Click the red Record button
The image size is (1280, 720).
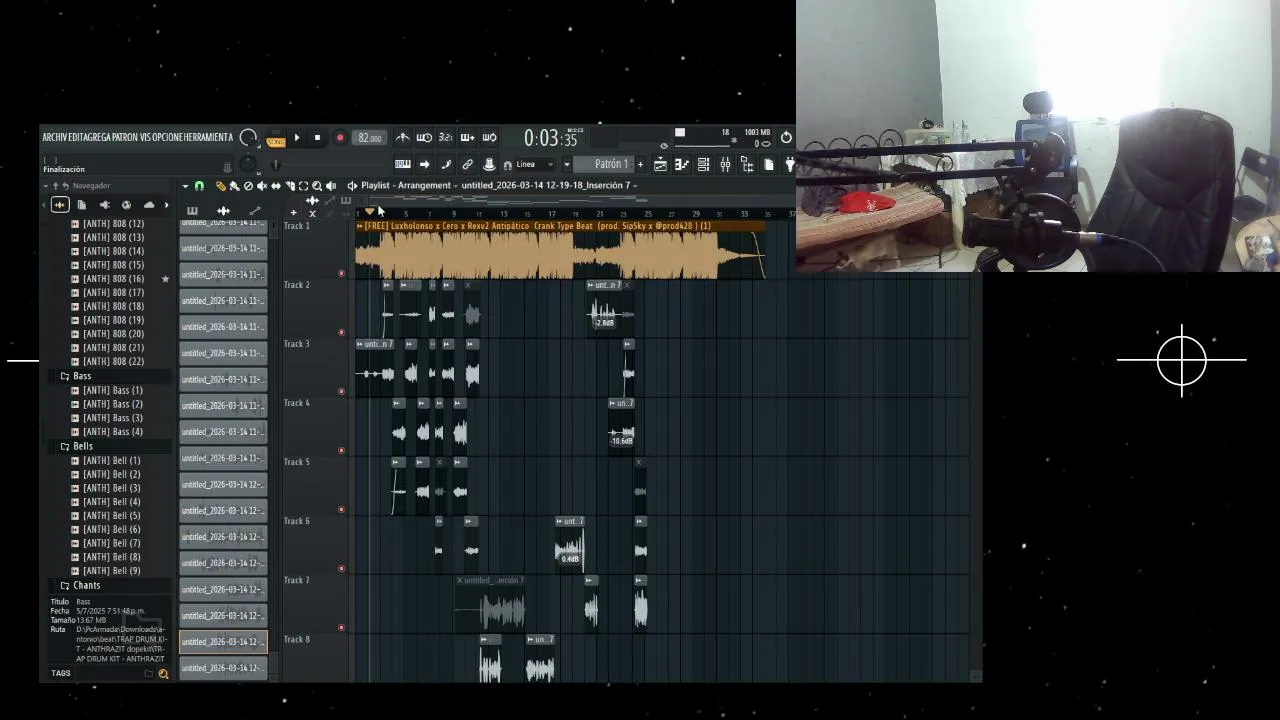340,138
